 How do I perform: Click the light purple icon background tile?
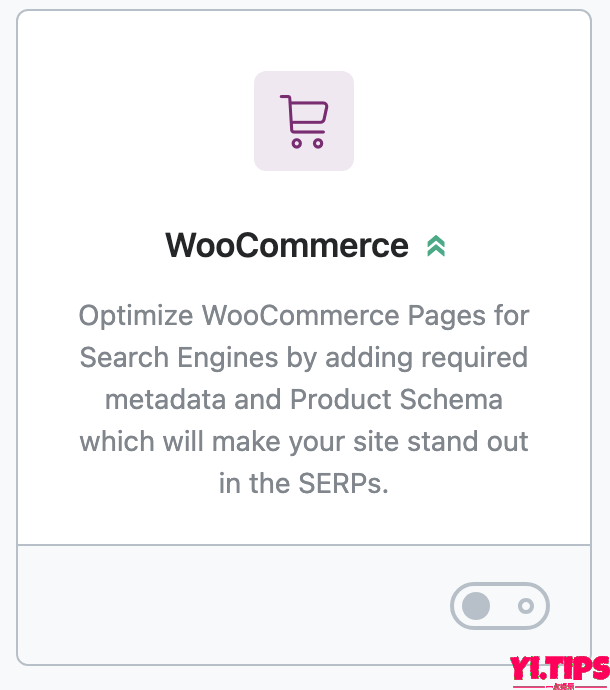pos(270,90)
